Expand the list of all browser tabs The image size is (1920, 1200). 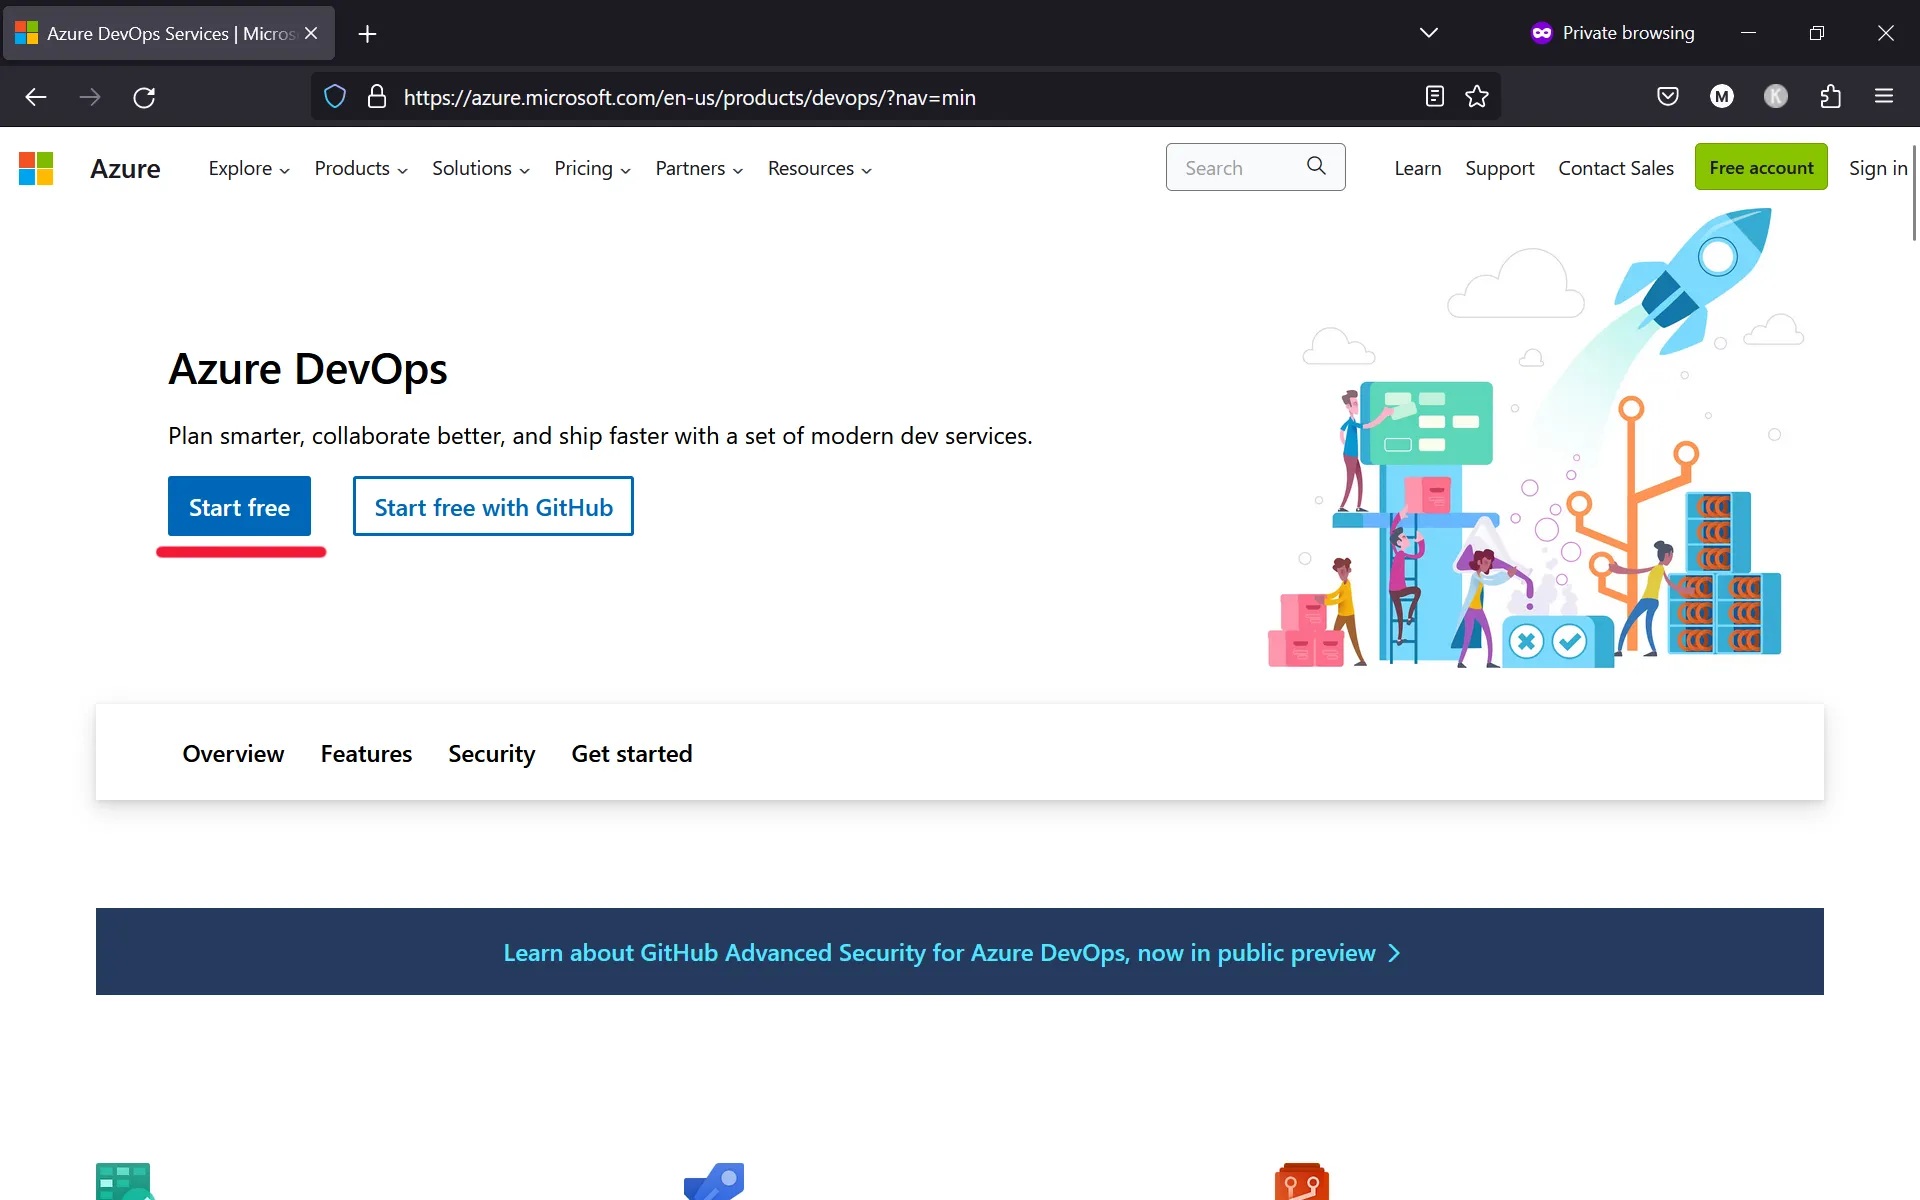pyautogui.click(x=1429, y=32)
